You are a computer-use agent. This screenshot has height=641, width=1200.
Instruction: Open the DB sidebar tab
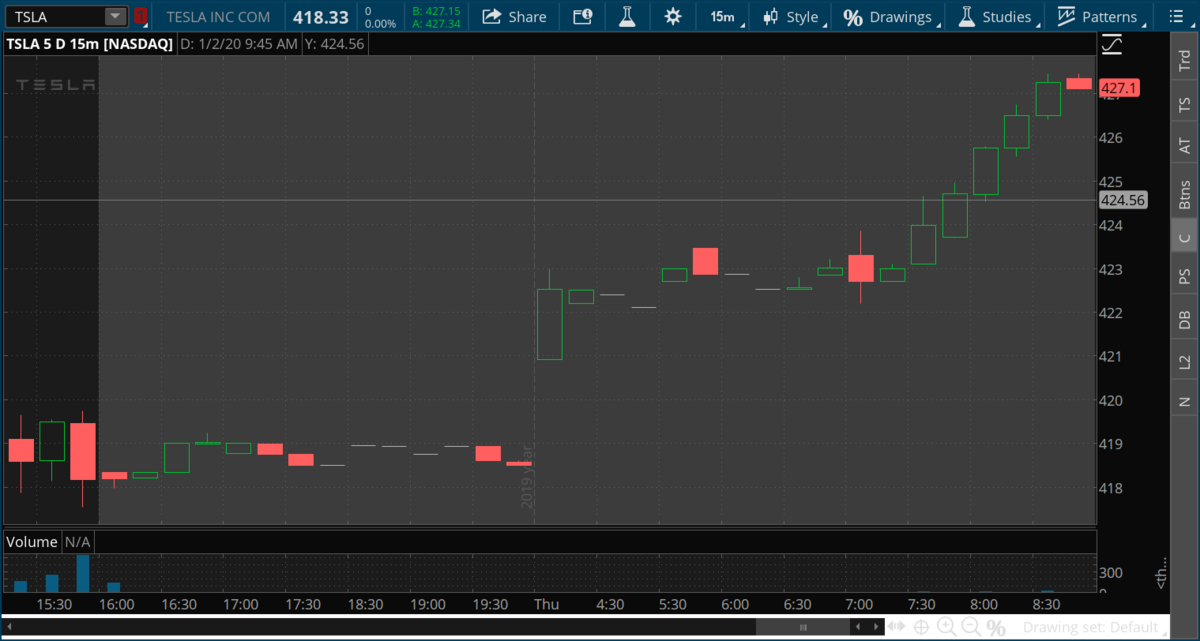1185,319
